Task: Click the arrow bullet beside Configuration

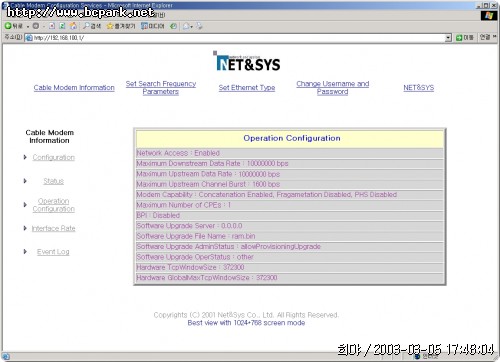Action: click(x=25, y=157)
